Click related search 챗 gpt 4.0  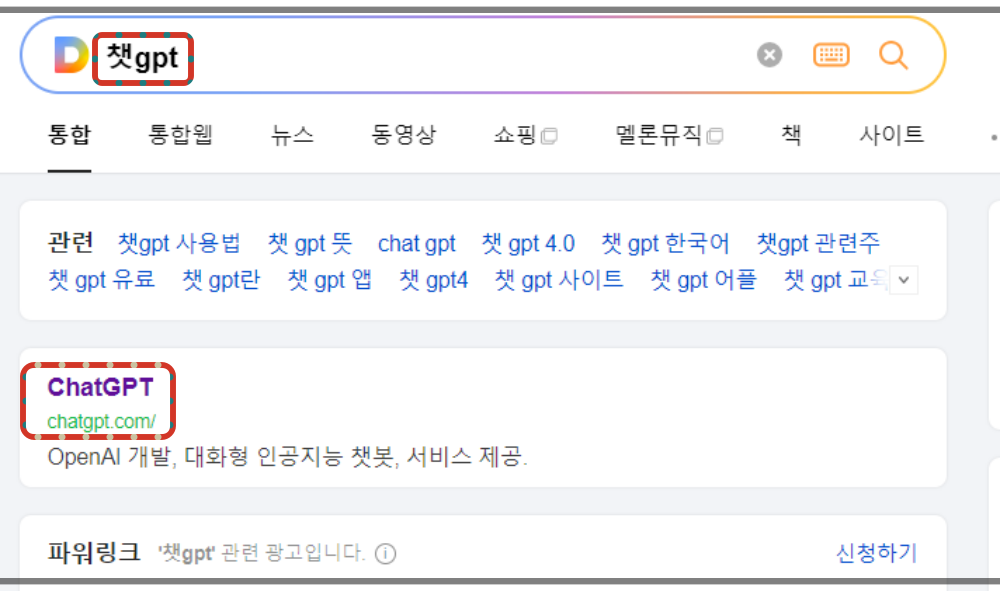[x=527, y=242]
